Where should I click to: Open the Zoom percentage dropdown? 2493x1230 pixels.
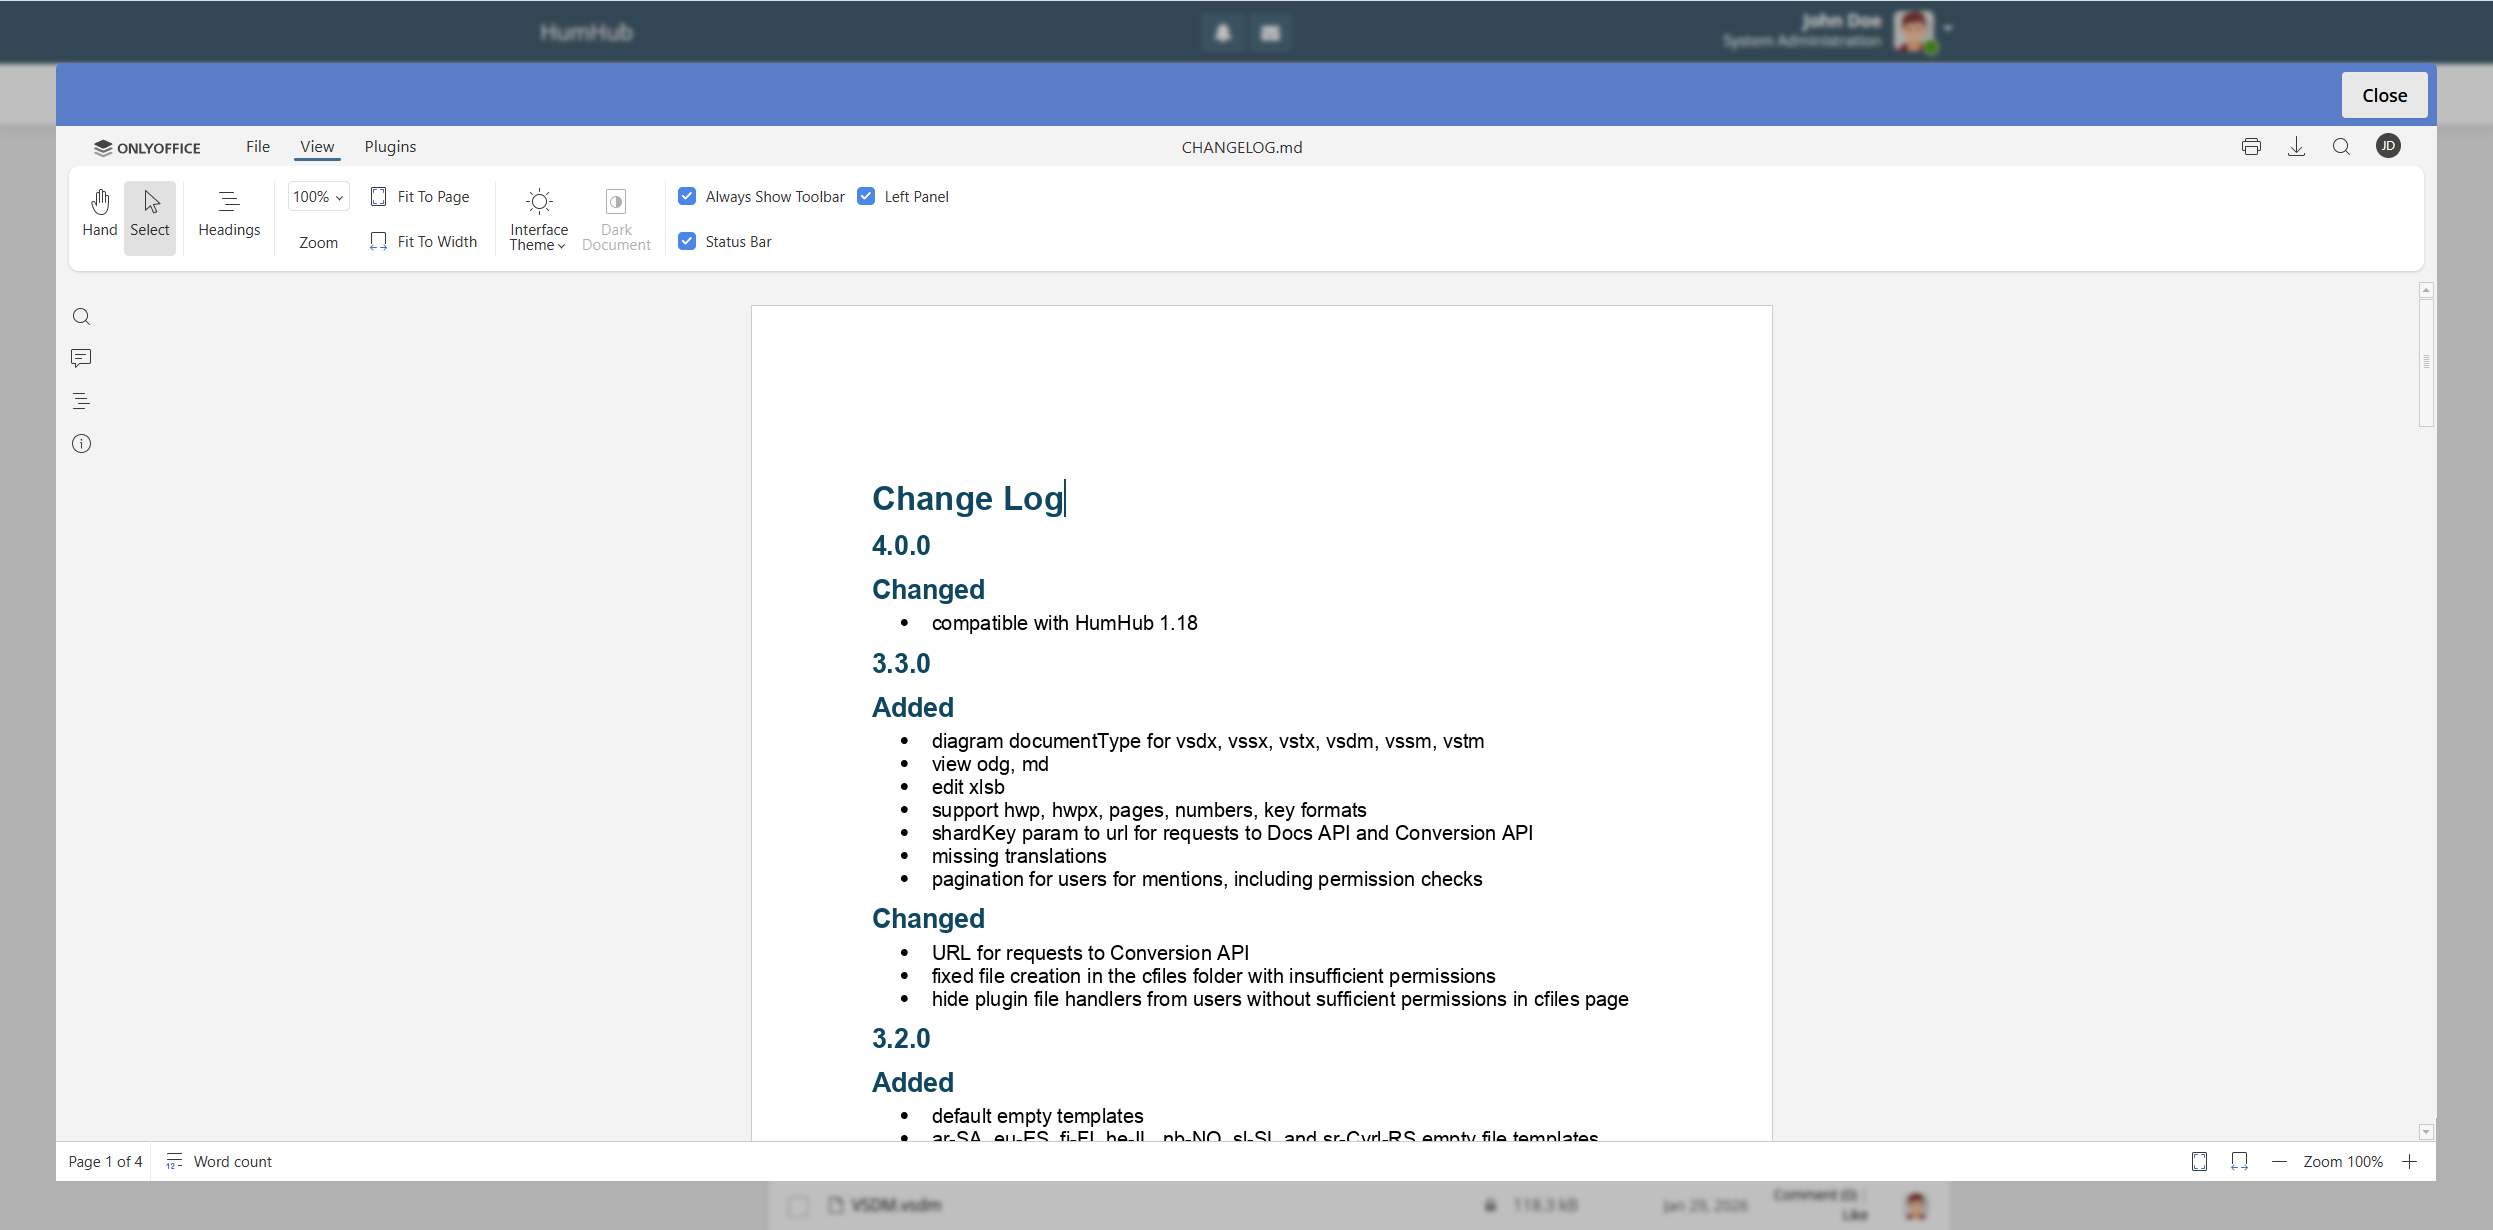[x=318, y=196]
